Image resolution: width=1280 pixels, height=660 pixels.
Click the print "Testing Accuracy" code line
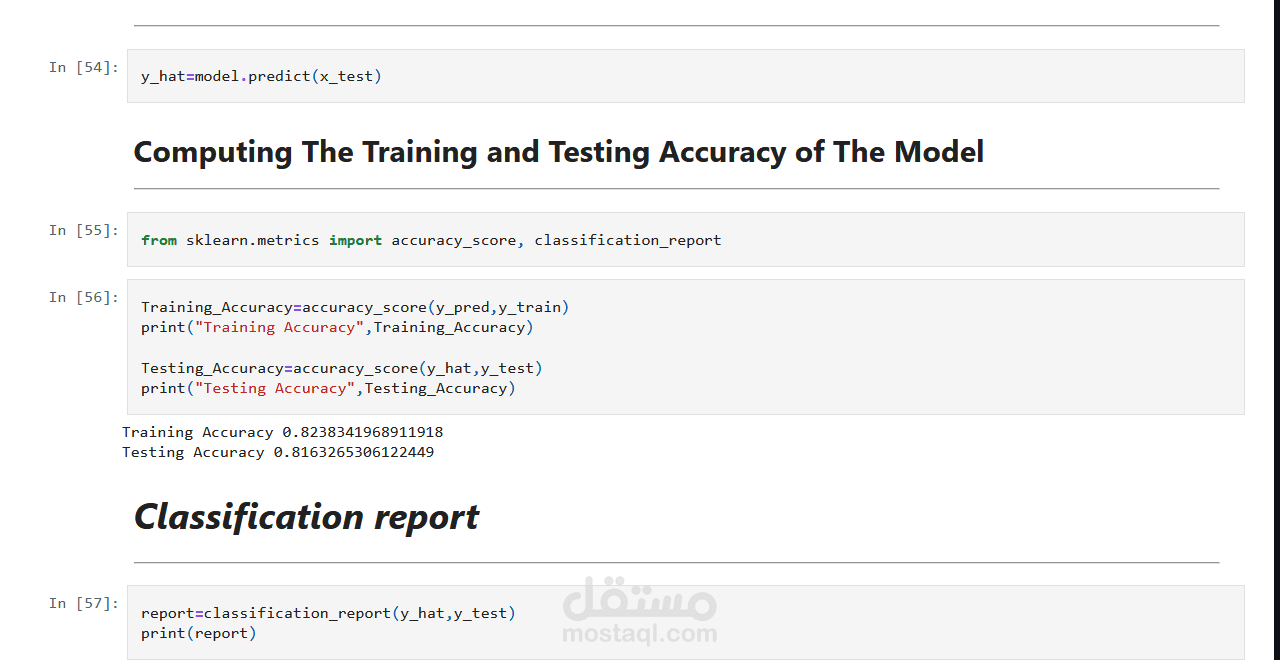(x=328, y=388)
